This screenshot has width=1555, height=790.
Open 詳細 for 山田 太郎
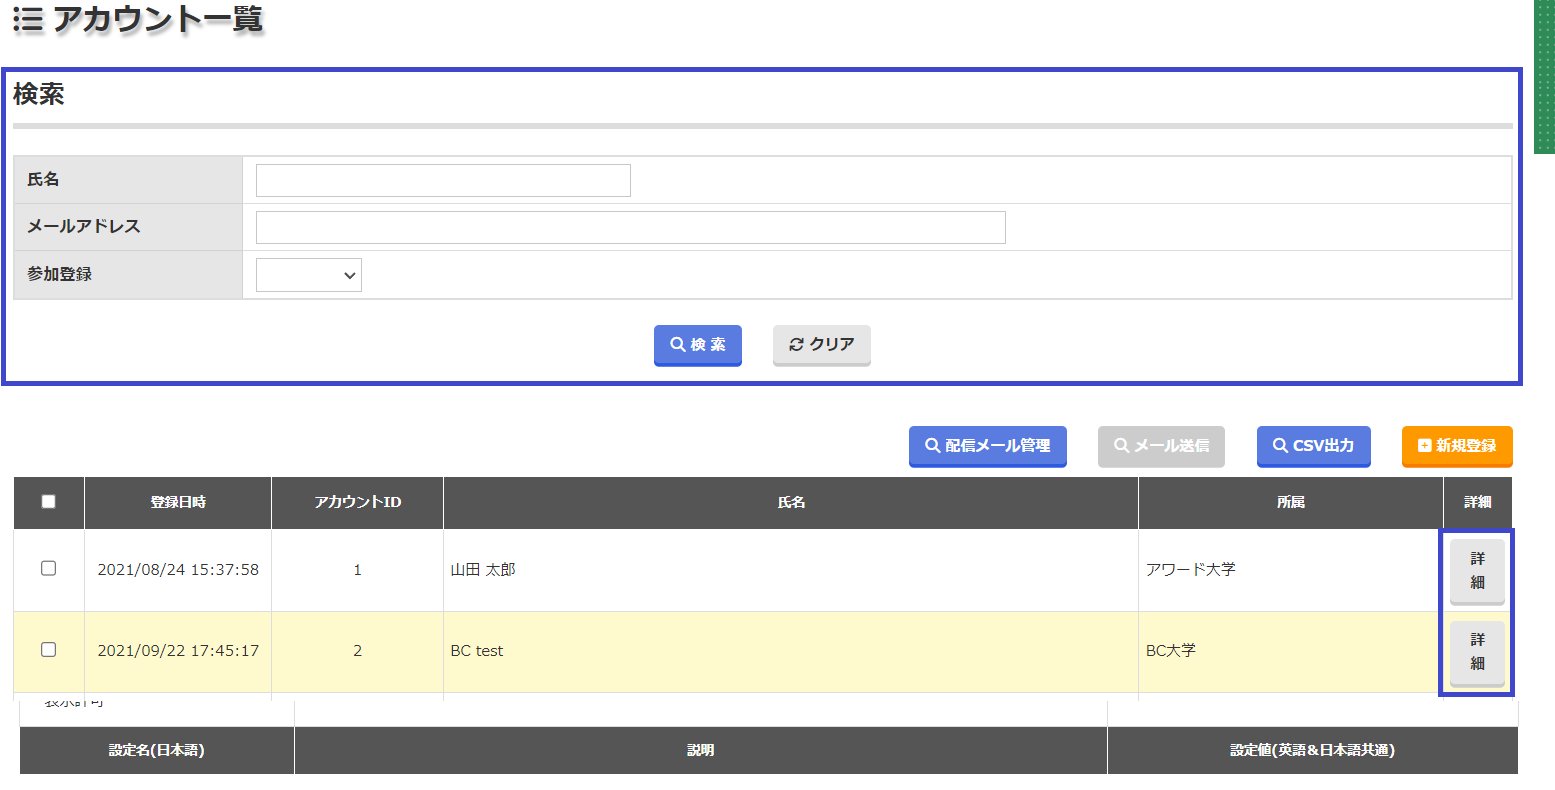(x=1477, y=571)
